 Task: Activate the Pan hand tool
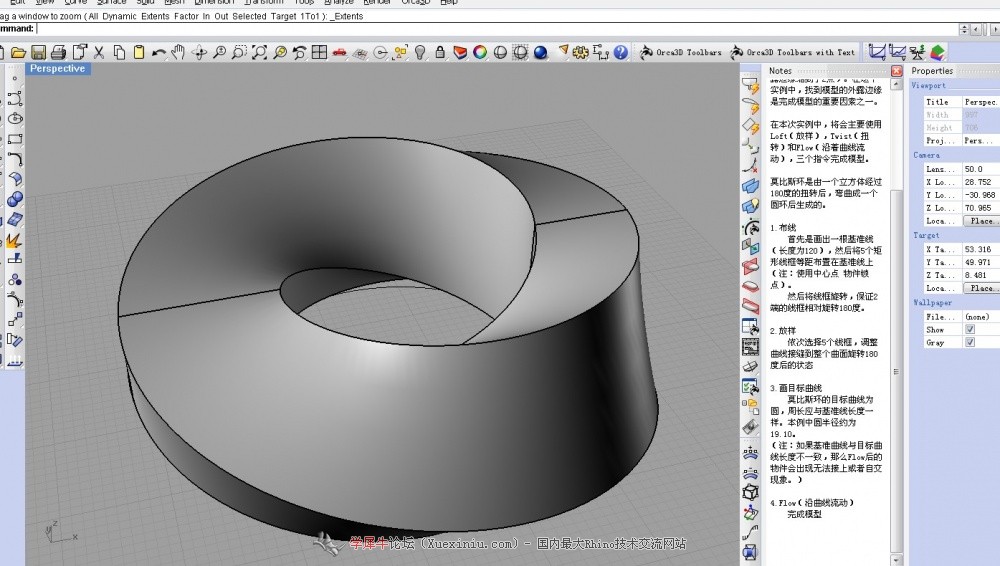(179, 52)
